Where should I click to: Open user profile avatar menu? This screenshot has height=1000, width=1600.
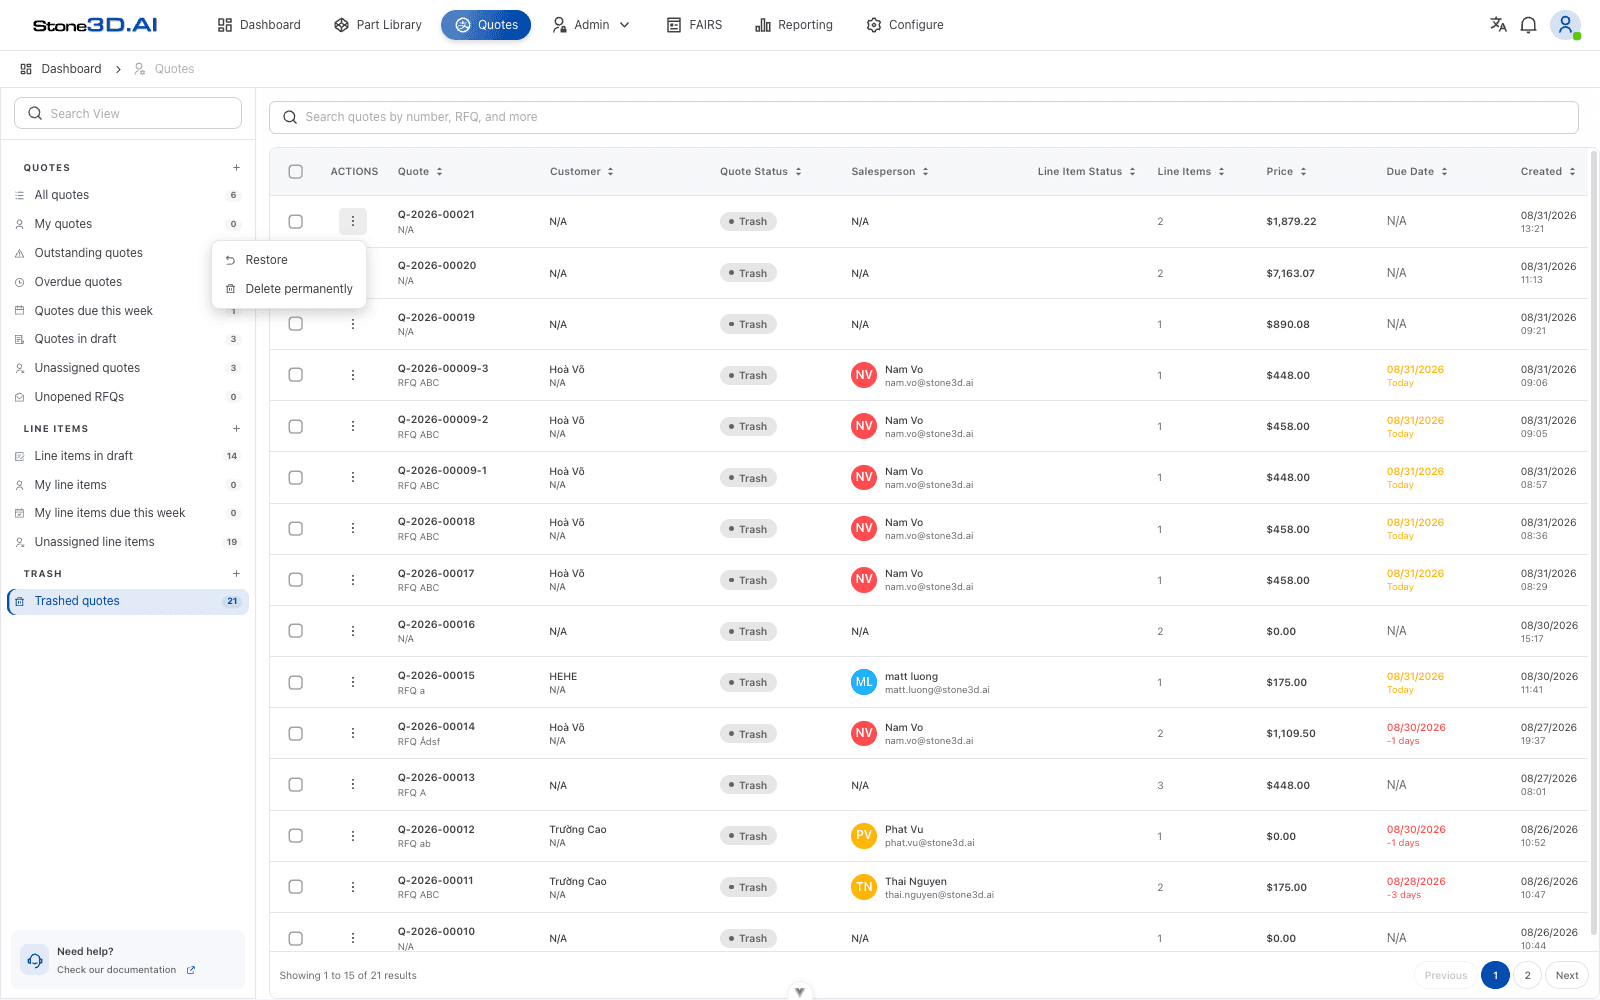coord(1565,25)
